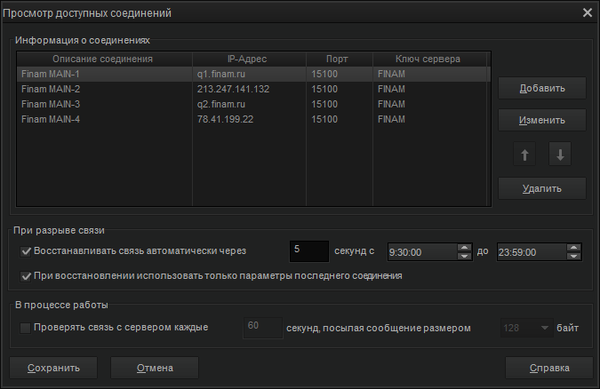Cancel with the Отмена button

point(155,368)
